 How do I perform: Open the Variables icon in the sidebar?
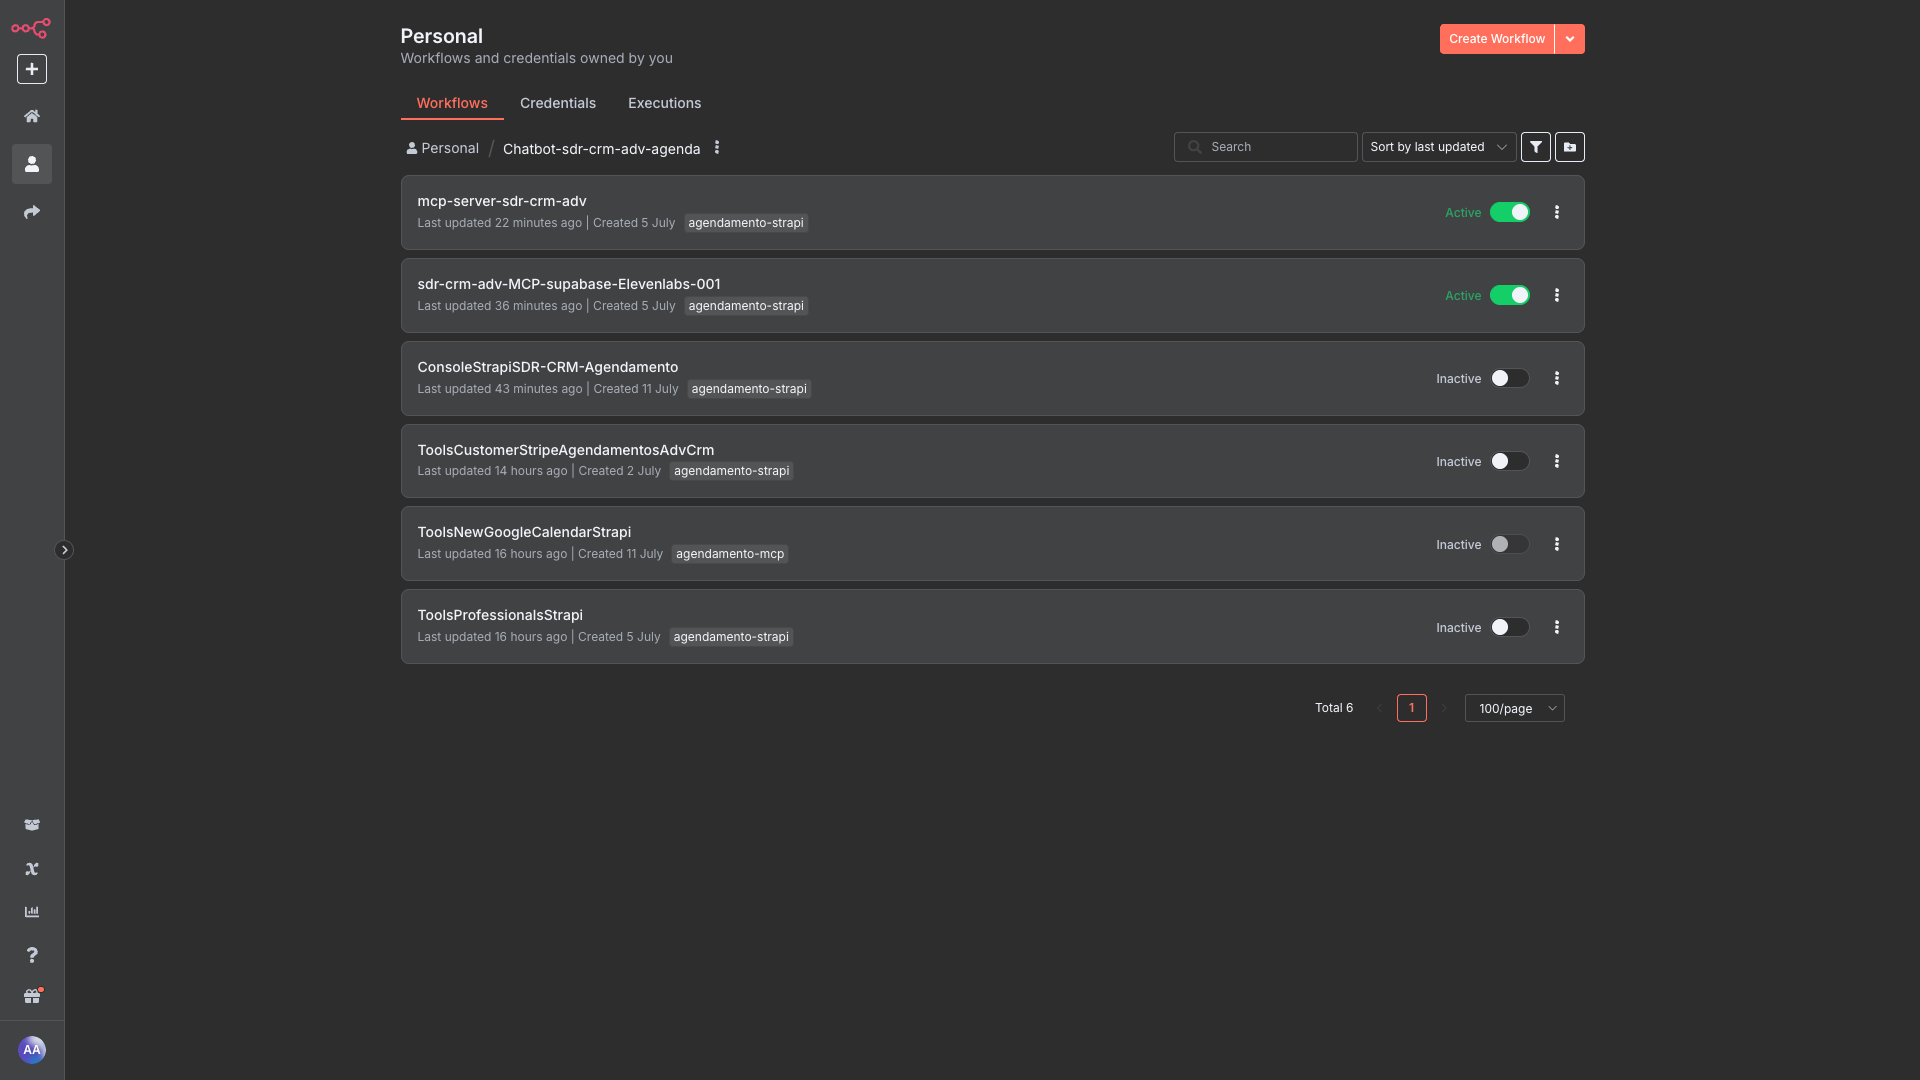click(x=32, y=869)
